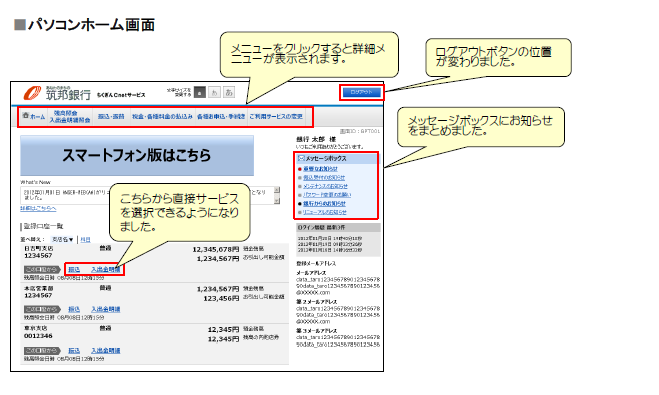Click the スマートフォン版はこちら banner
Screen dimensions: 659x395
coord(137,155)
